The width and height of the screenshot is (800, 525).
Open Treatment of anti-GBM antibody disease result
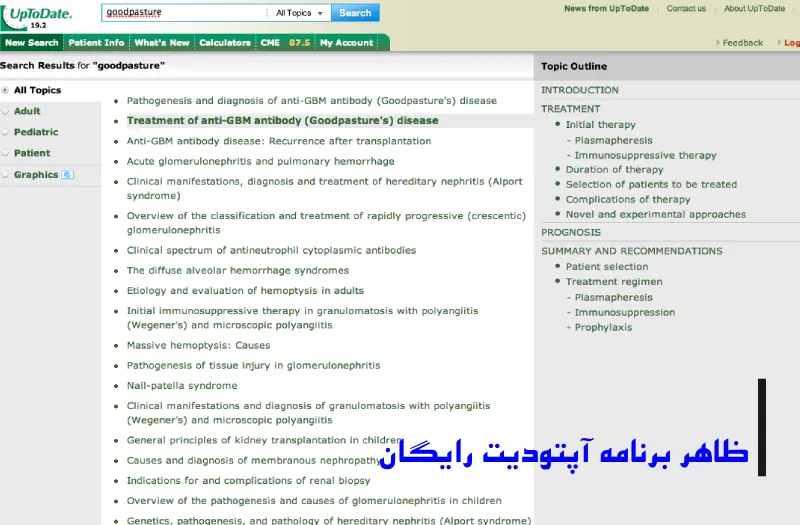283,120
